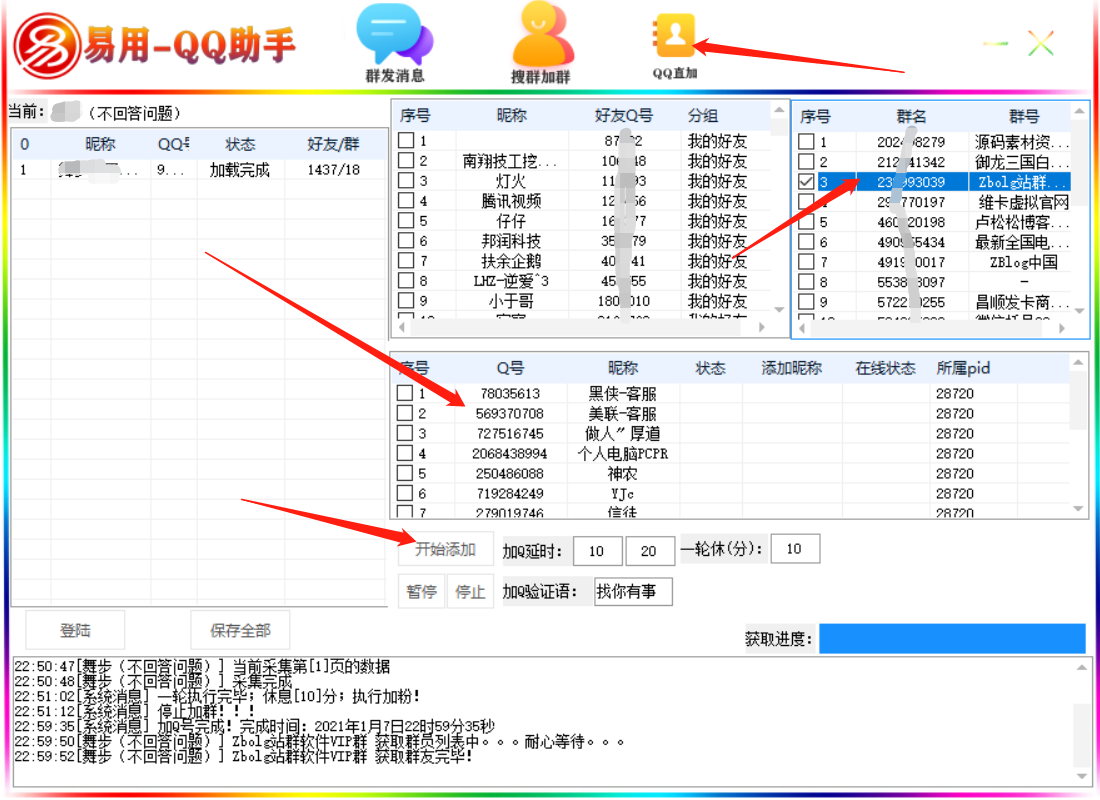Click the 获取进度 blue progress bar
The image size is (1100, 800).
(x=952, y=638)
